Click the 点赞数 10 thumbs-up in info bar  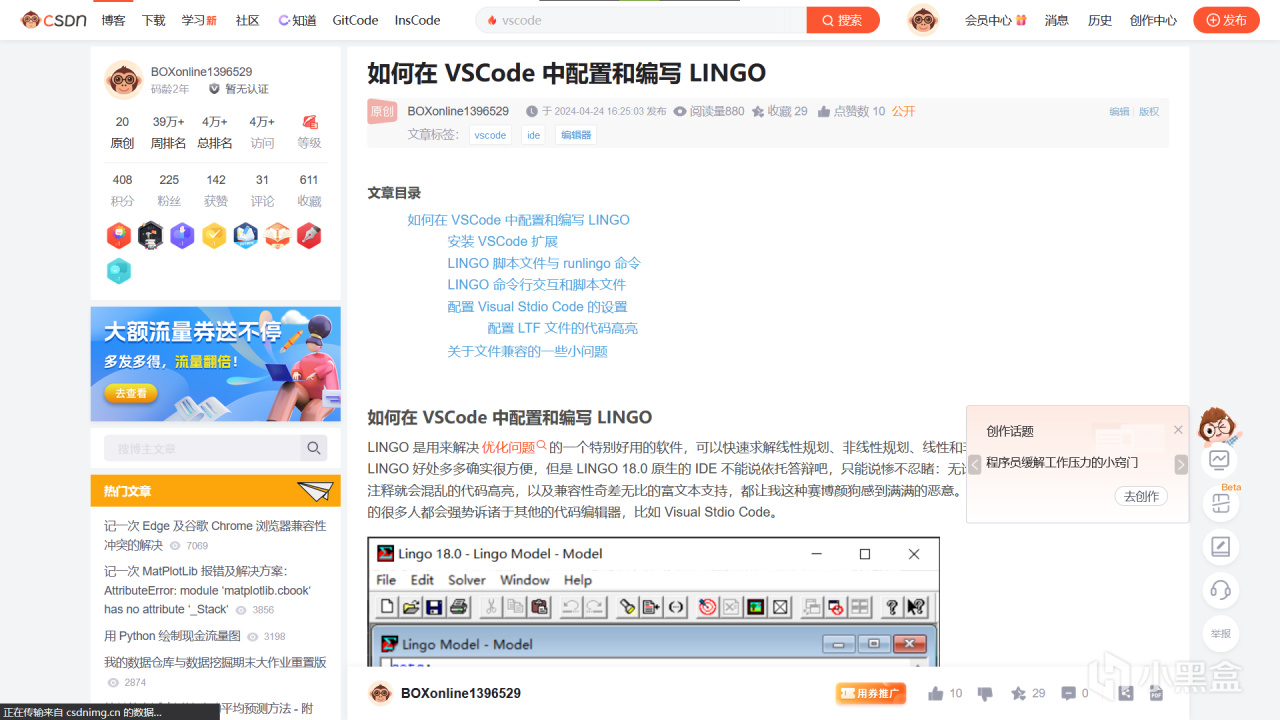tap(851, 111)
